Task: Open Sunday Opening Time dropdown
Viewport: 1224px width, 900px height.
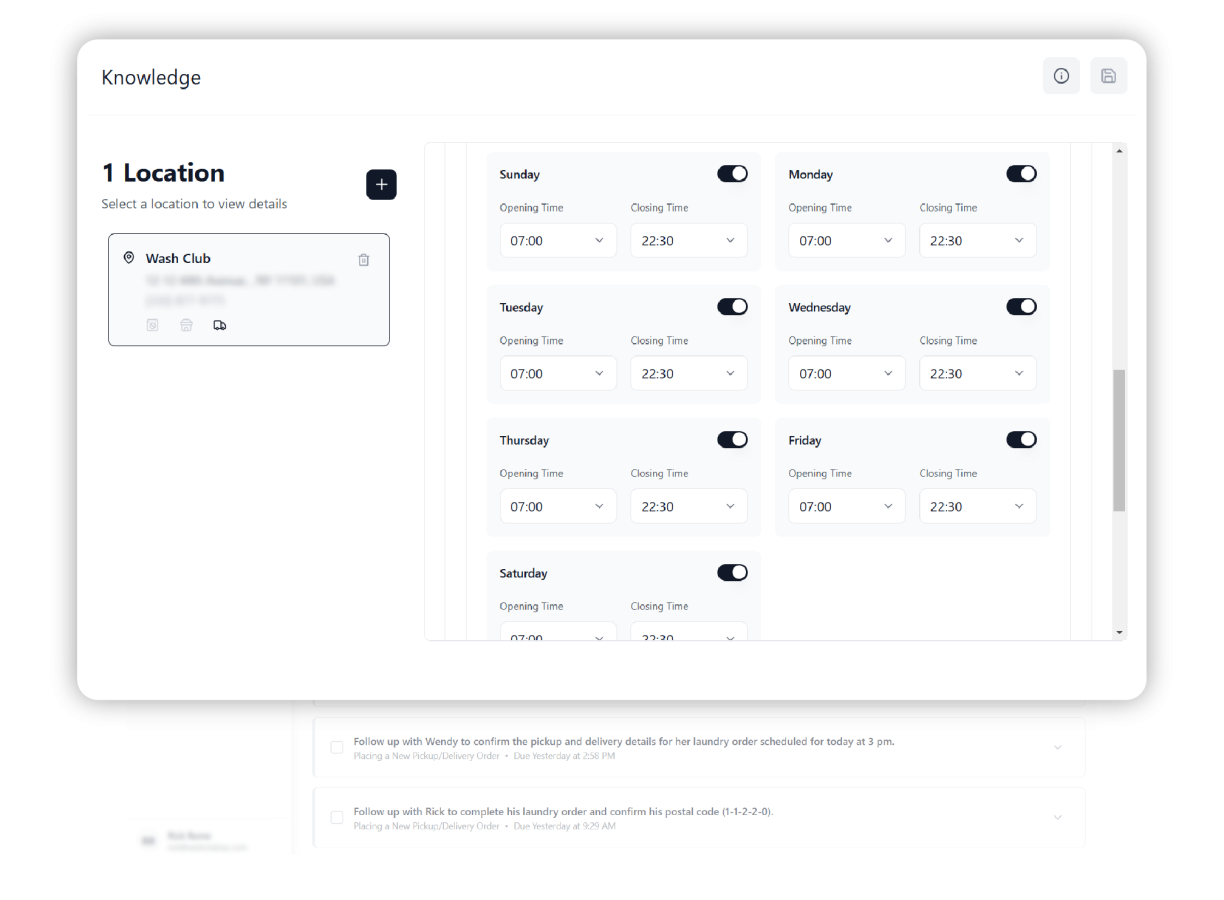Action: pos(558,241)
